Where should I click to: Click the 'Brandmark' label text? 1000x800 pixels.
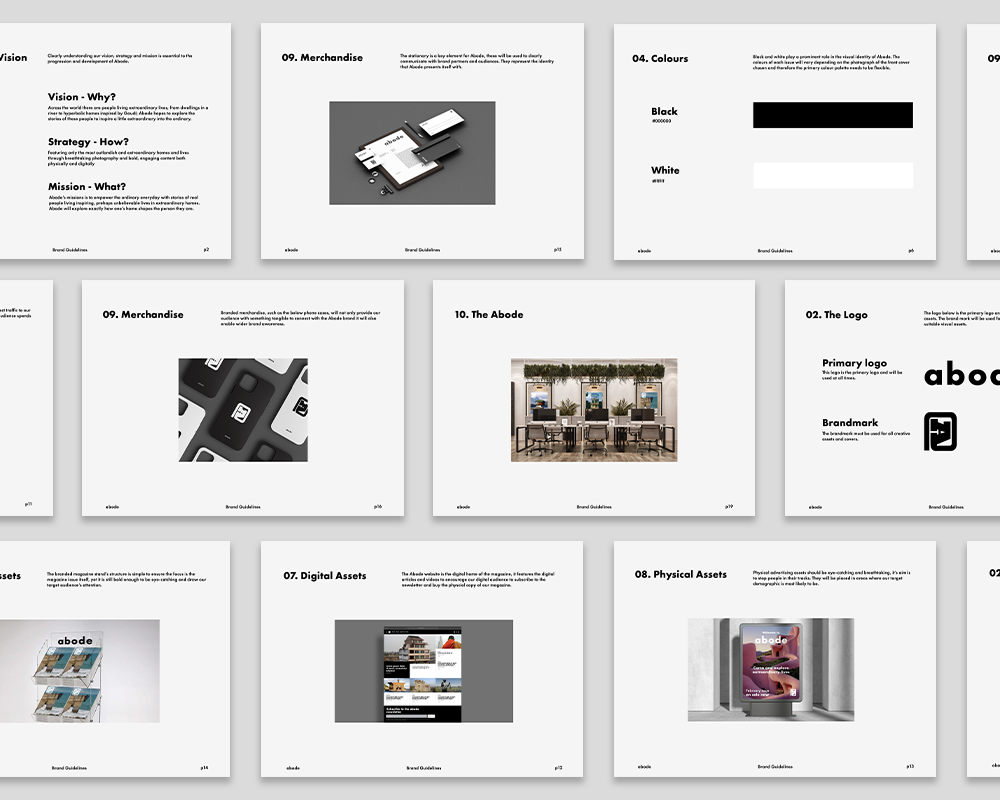click(x=849, y=422)
